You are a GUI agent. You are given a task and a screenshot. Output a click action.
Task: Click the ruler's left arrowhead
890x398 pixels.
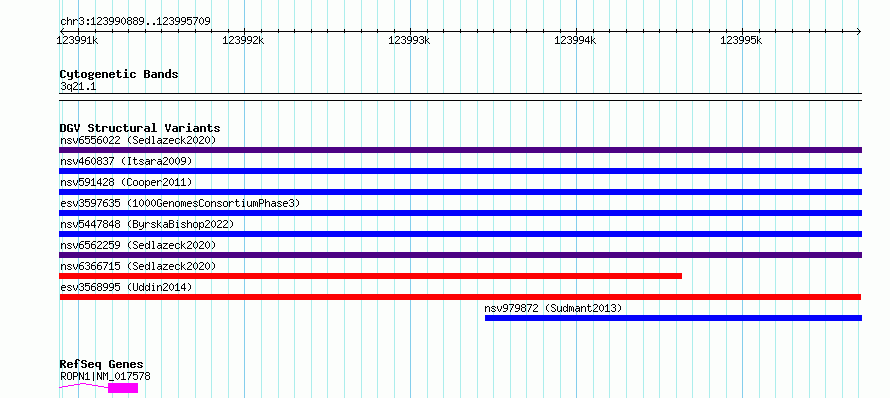pos(62,31)
